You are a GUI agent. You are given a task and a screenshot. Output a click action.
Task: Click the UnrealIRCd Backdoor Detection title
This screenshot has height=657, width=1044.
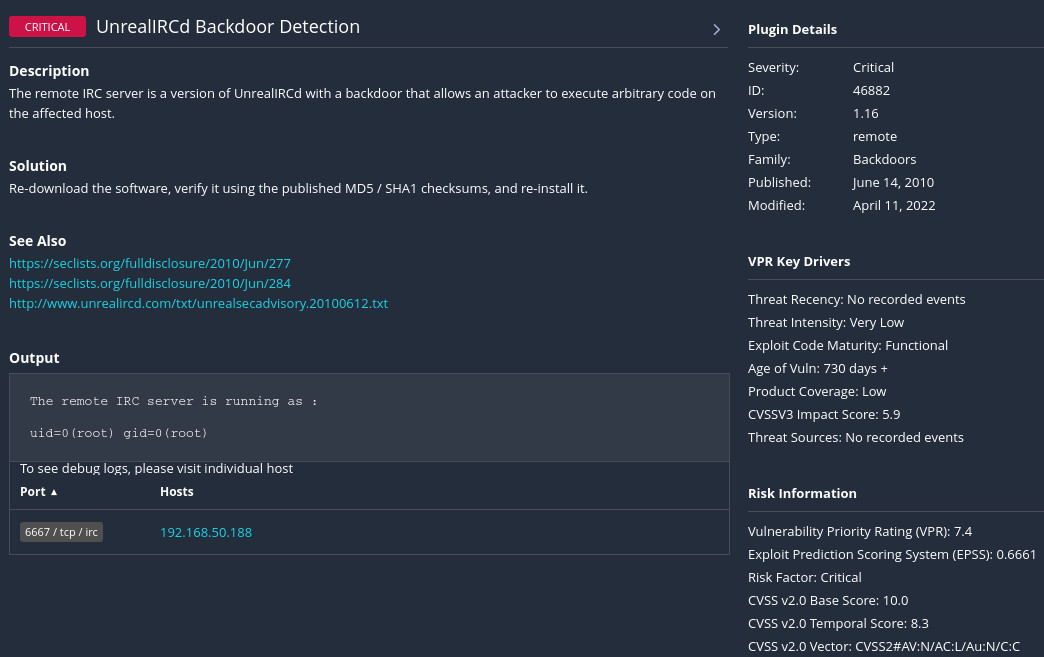tap(228, 27)
